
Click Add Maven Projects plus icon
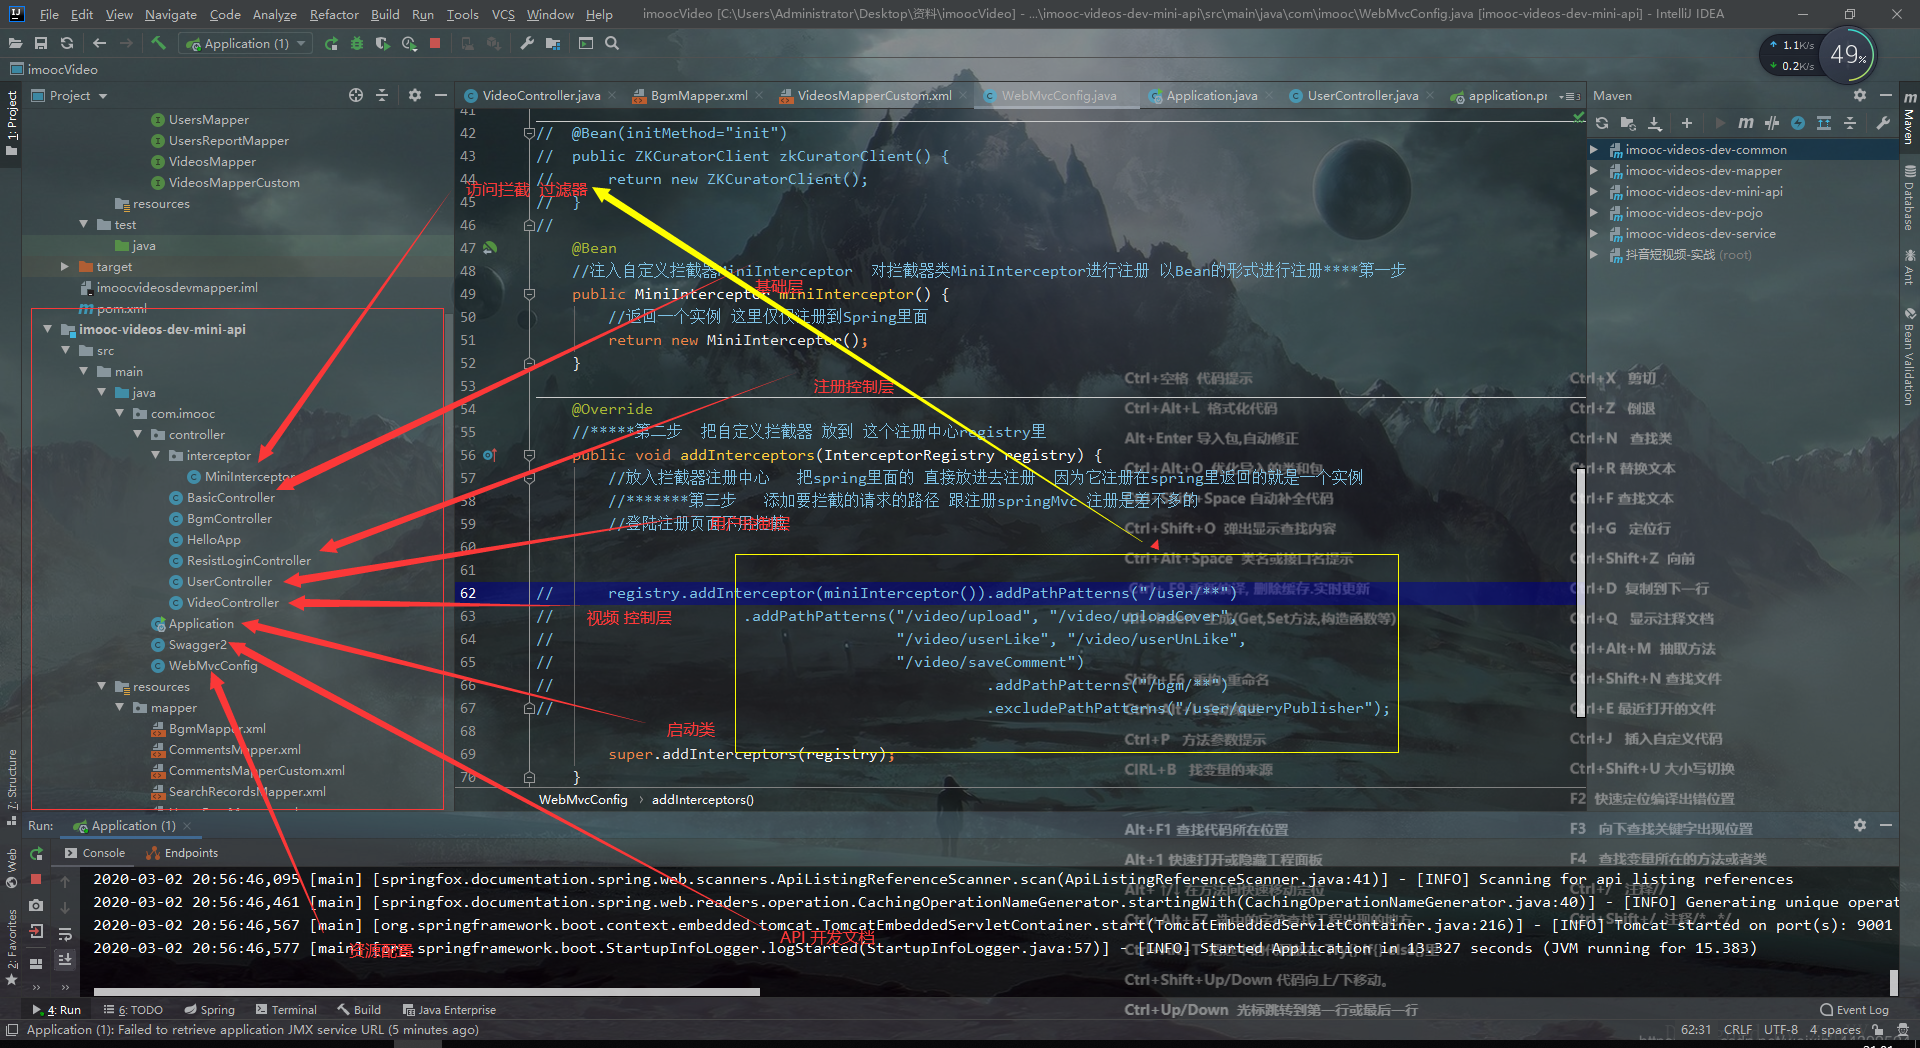click(x=1687, y=123)
